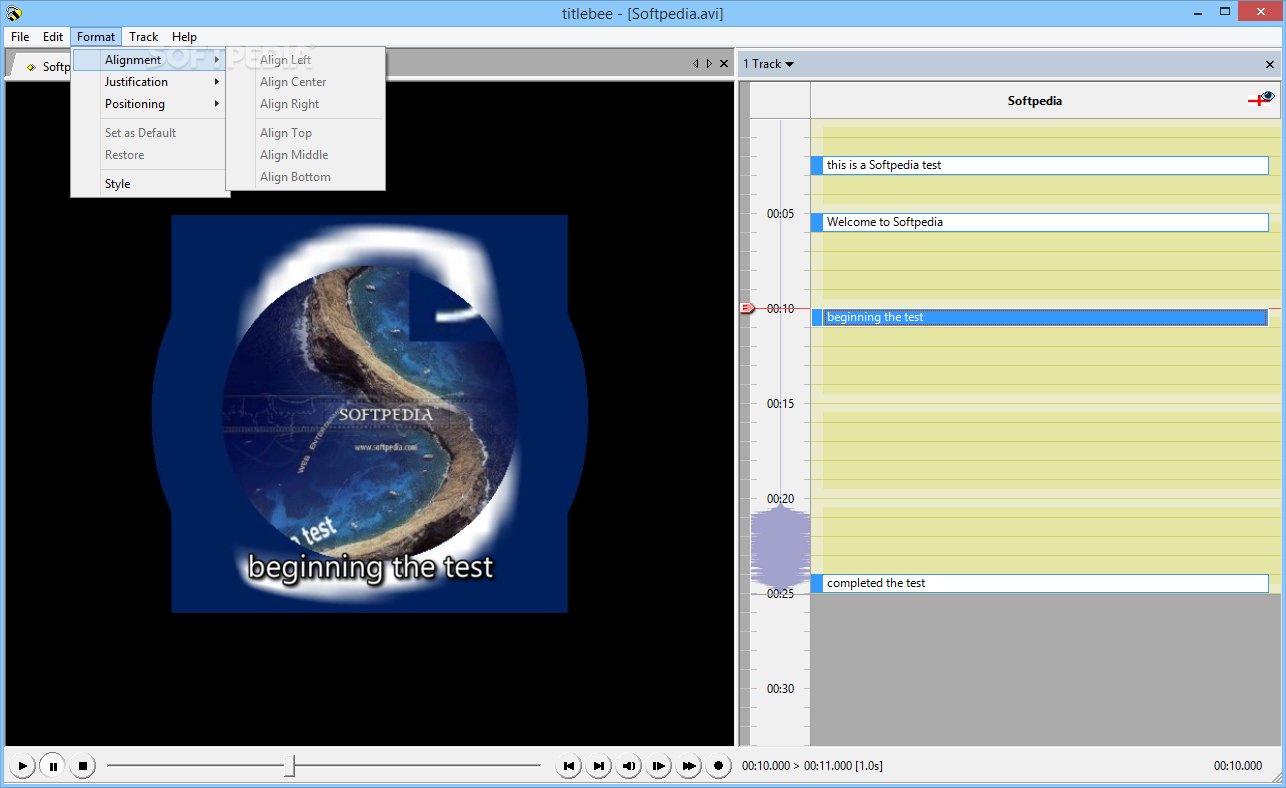Open the File menu

click(20, 37)
